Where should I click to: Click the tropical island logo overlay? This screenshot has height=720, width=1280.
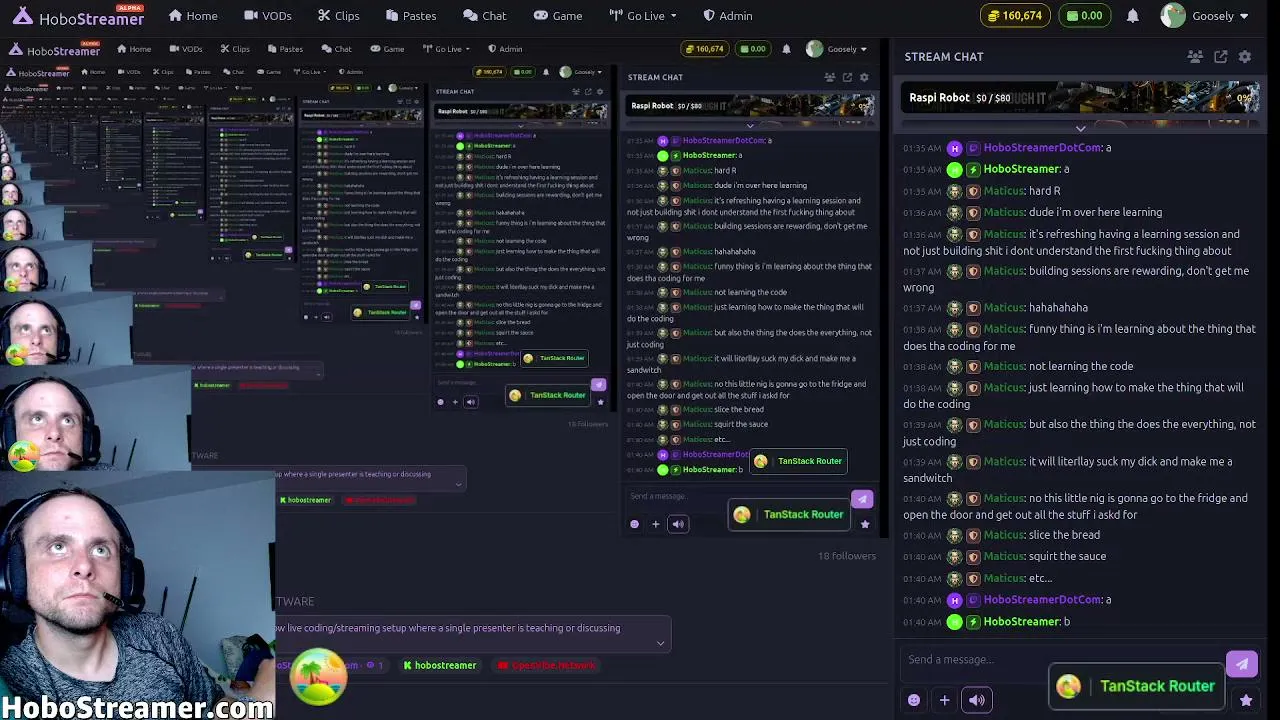coord(319,677)
